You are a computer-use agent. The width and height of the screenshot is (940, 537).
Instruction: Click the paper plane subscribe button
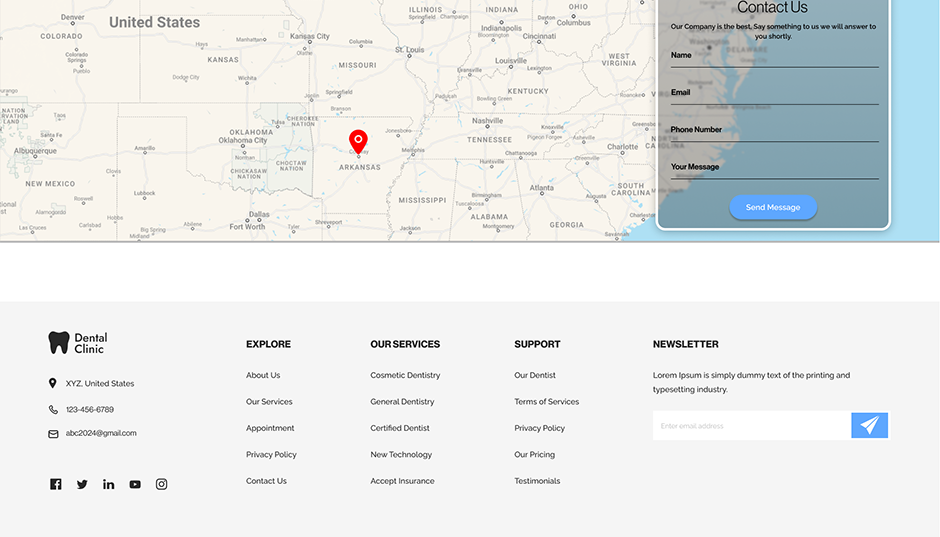[x=869, y=425]
